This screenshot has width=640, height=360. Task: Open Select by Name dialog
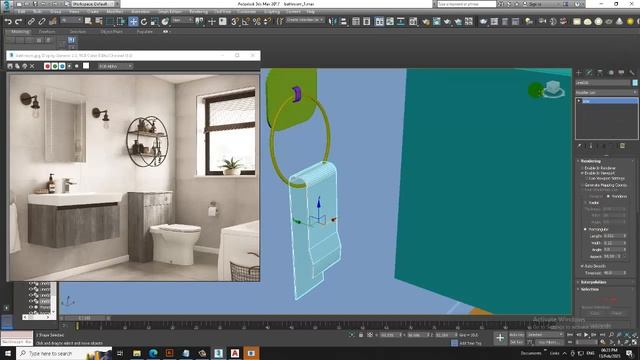tap(99, 21)
